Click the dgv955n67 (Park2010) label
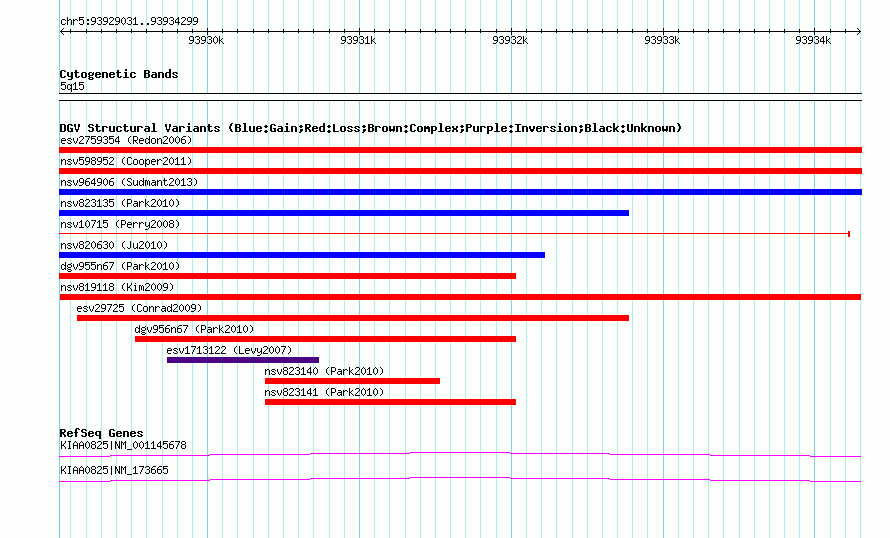Screen dimensions: 890x538 (x=120, y=266)
